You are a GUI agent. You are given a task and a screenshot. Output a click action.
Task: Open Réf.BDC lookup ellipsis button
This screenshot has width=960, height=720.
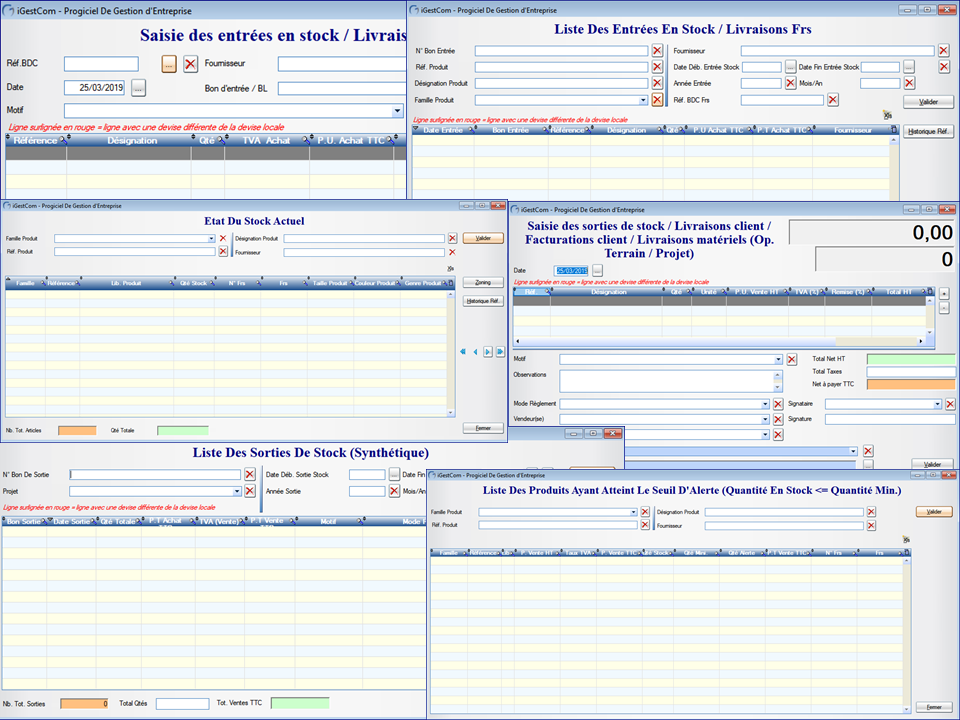pos(169,64)
